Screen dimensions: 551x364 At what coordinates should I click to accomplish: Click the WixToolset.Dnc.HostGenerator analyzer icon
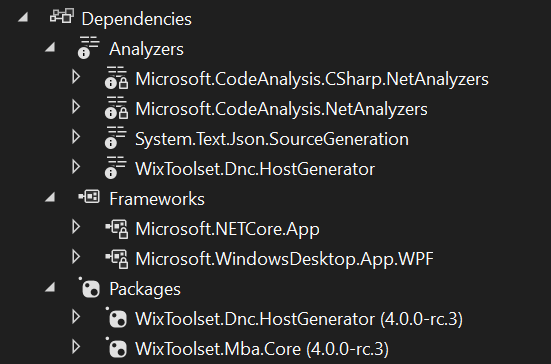click(115, 168)
